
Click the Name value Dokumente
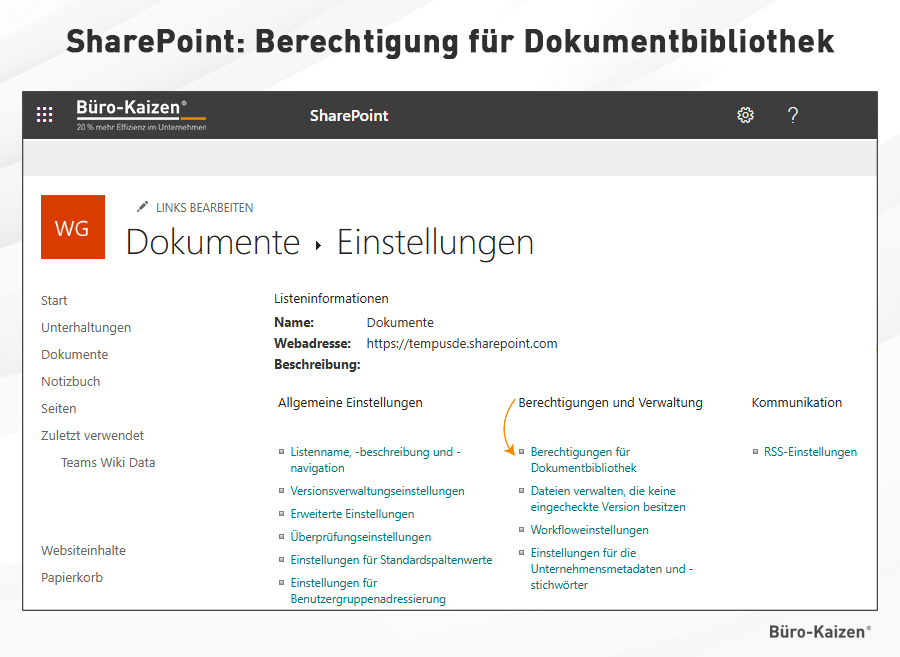400,322
